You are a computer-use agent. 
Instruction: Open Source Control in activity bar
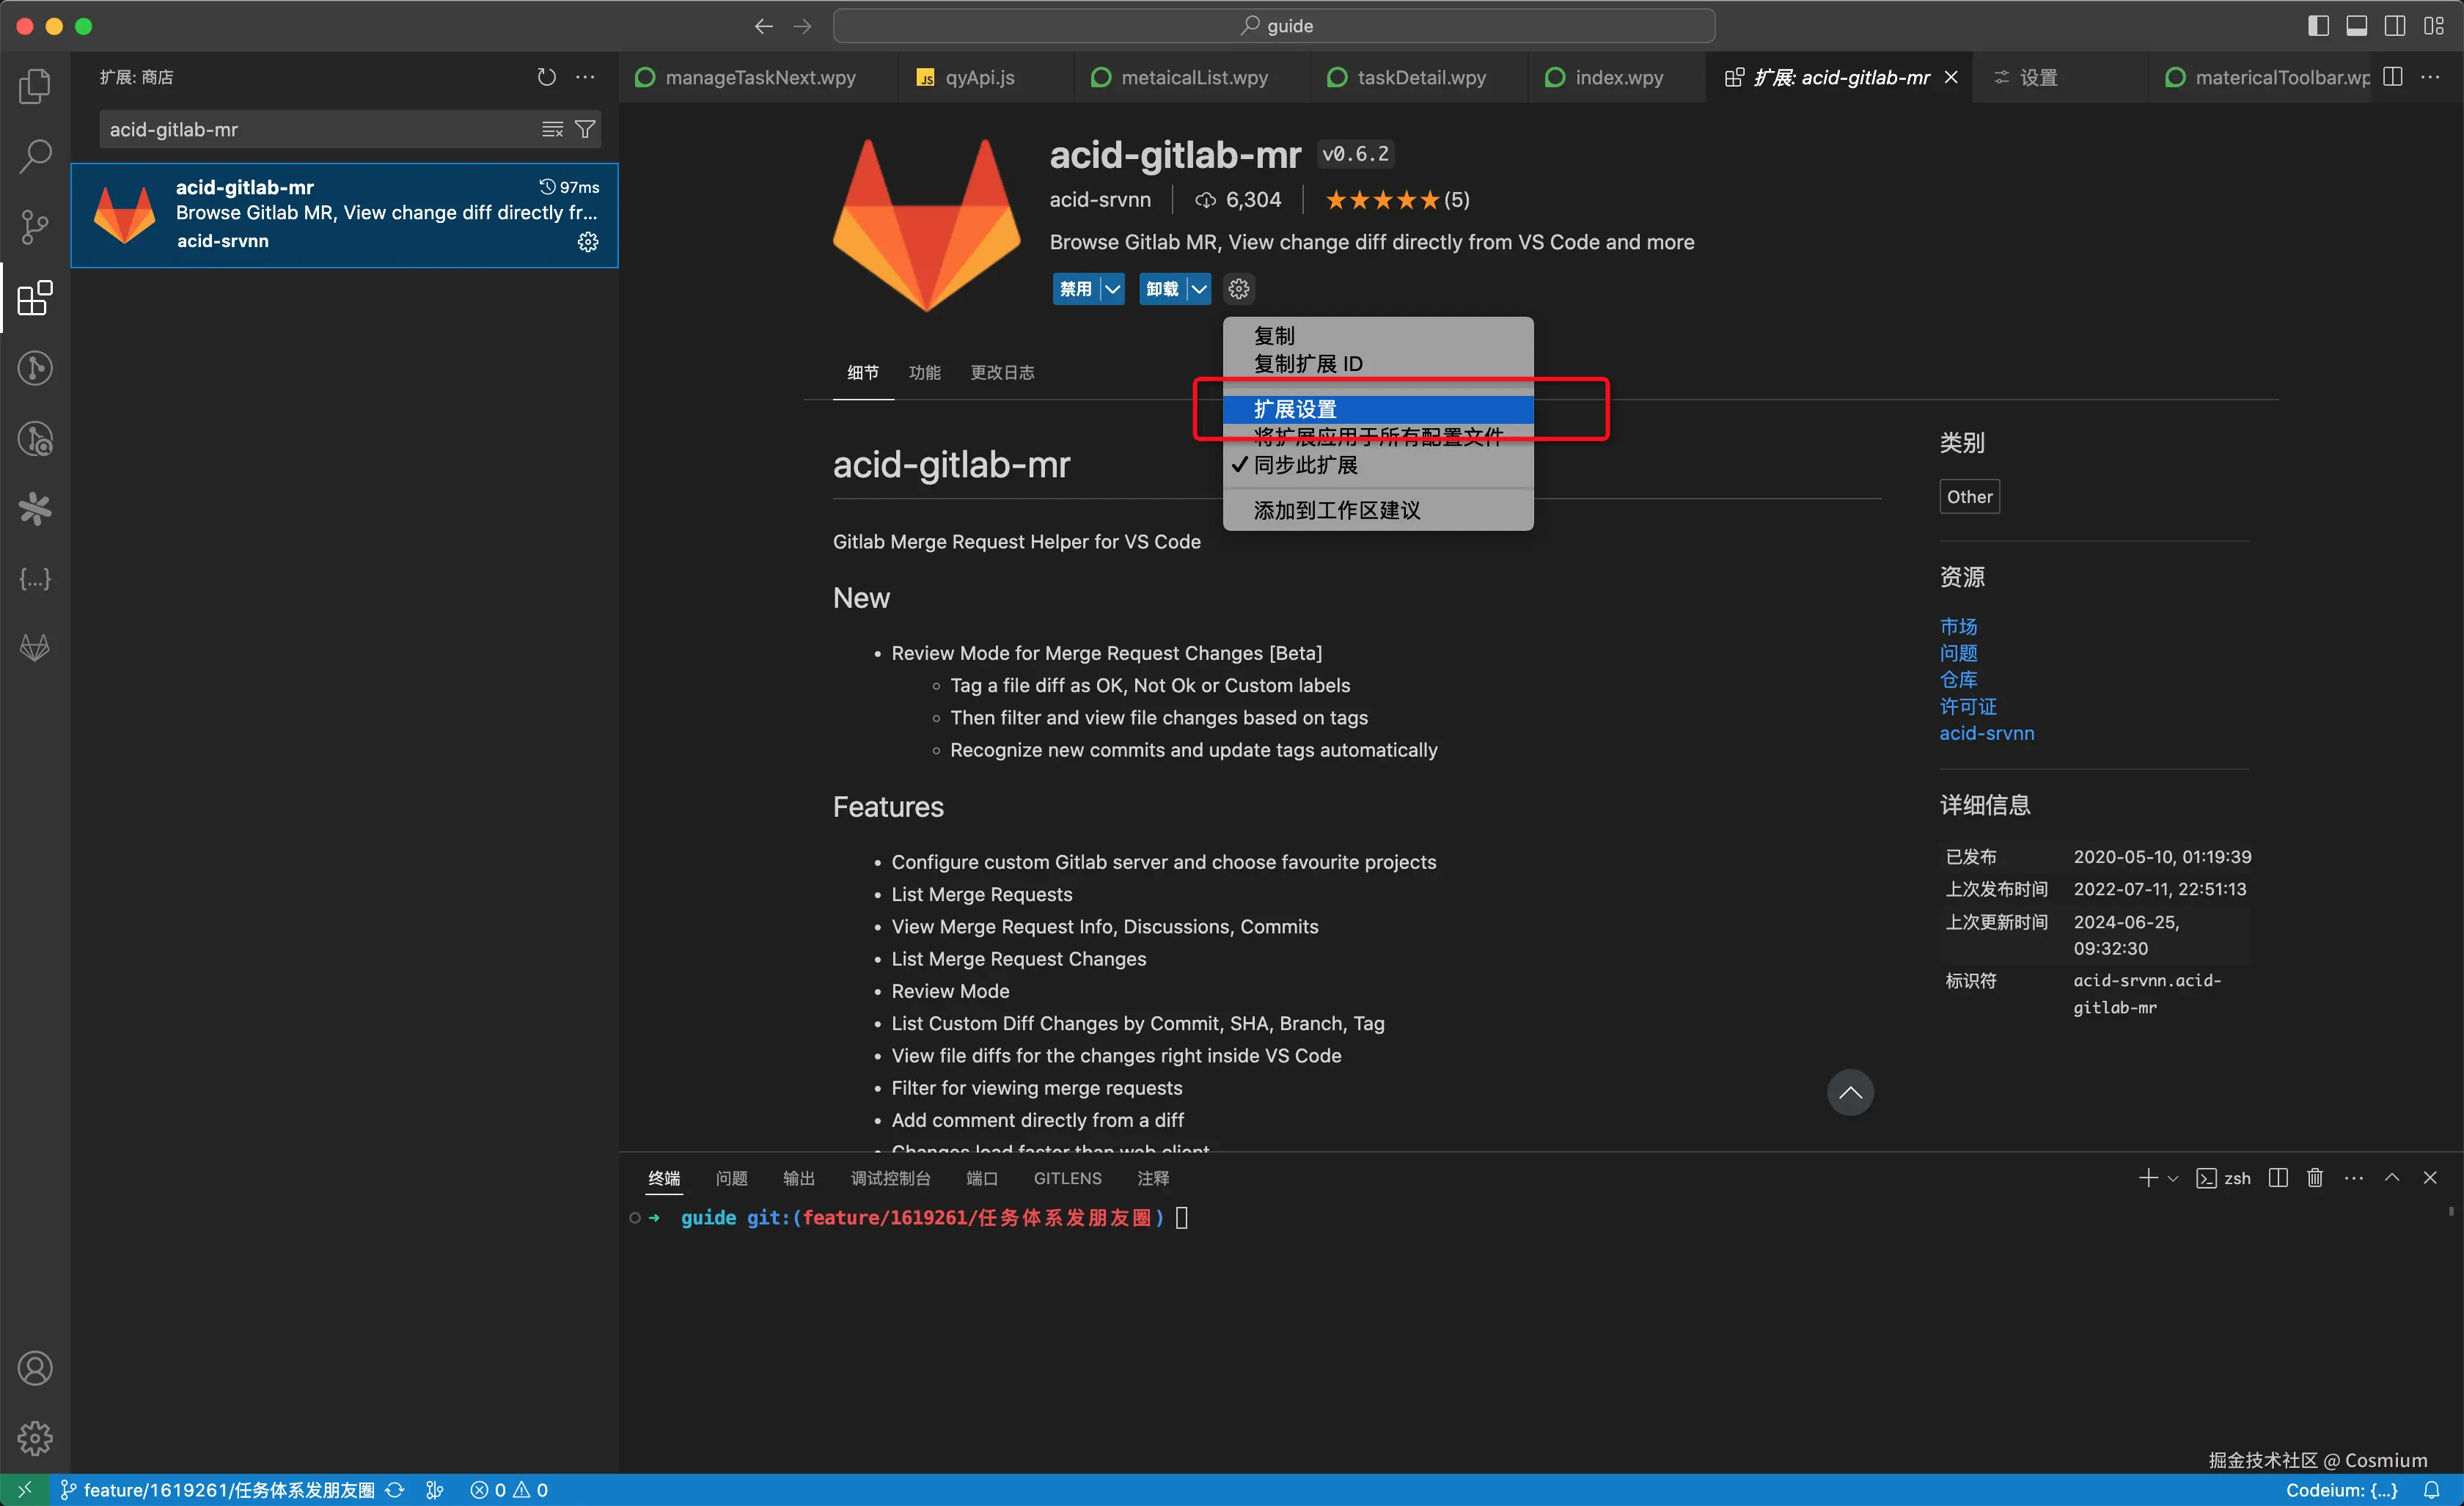pyautogui.click(x=35, y=226)
